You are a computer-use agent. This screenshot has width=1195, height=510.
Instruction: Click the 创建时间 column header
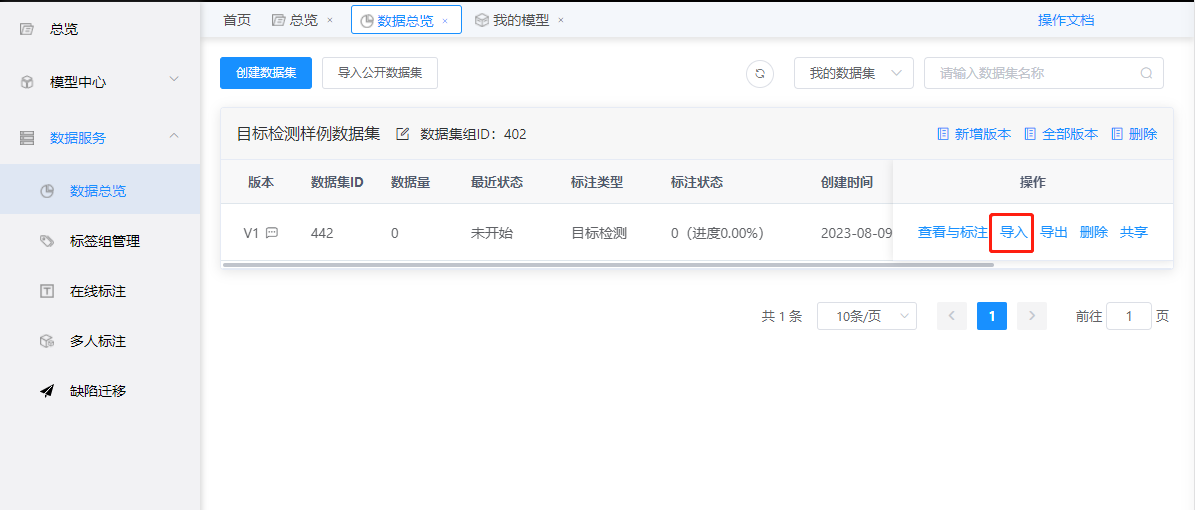(x=847, y=182)
